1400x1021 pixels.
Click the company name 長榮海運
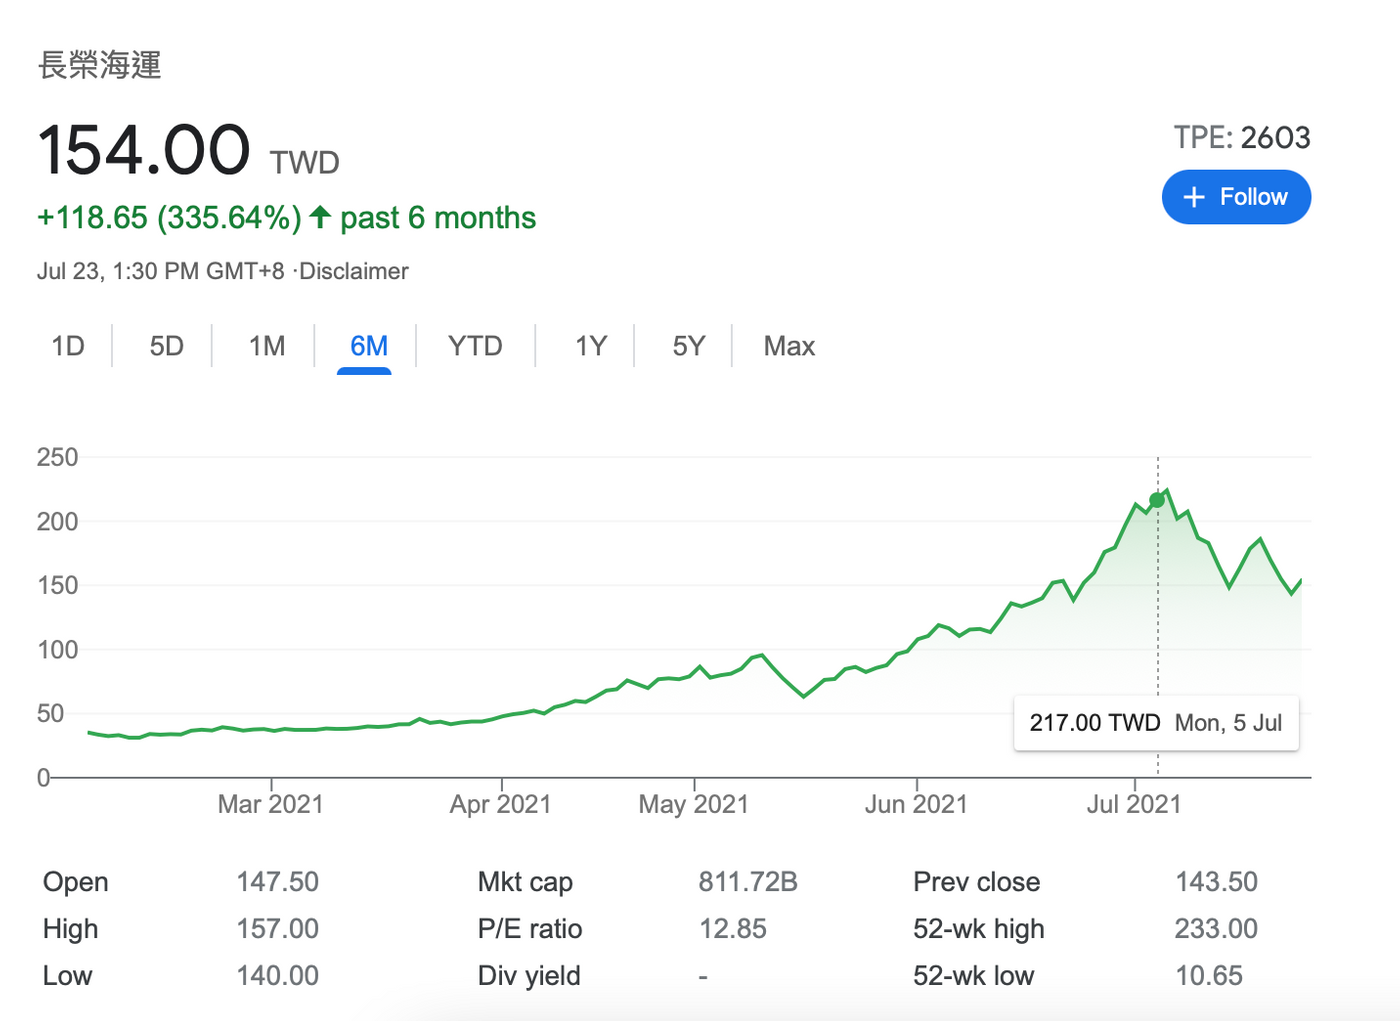[x=100, y=65]
